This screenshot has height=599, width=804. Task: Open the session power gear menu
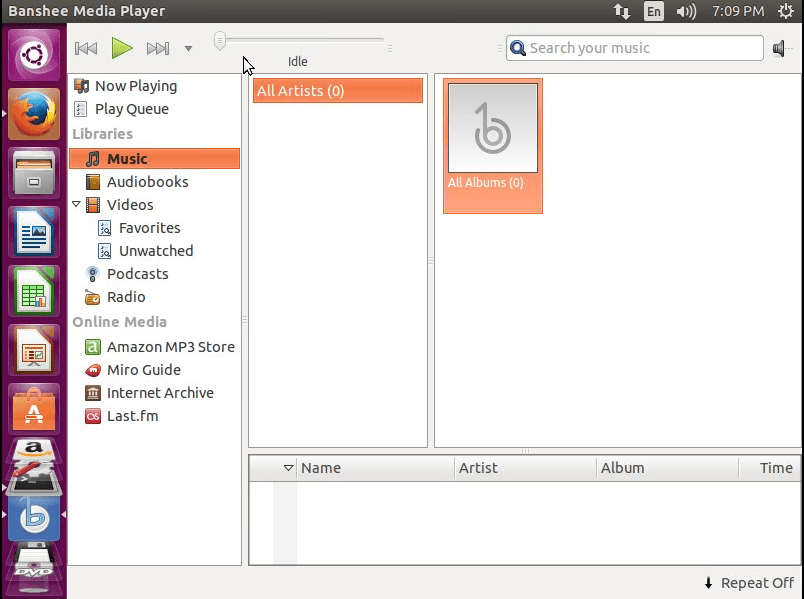(x=786, y=11)
